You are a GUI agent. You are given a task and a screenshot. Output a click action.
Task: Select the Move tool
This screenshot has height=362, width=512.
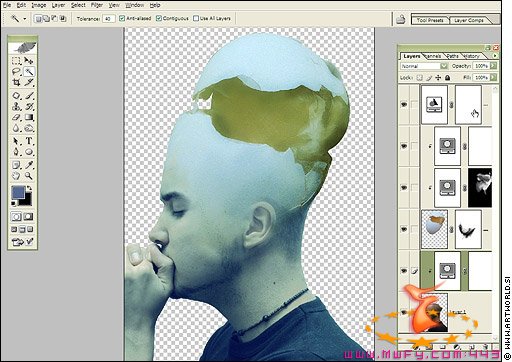[29, 61]
